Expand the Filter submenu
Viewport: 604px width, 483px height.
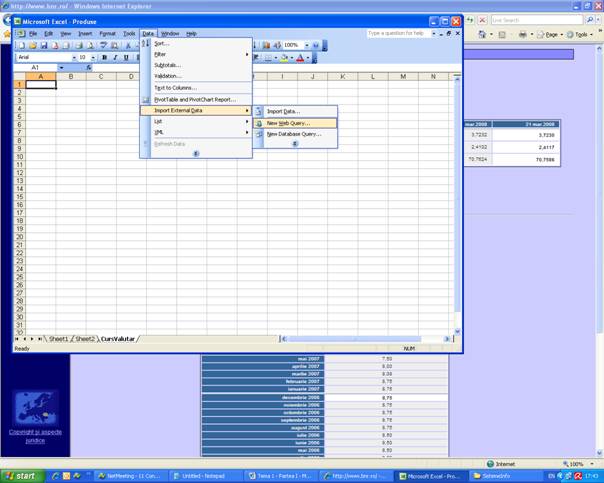tap(196, 54)
